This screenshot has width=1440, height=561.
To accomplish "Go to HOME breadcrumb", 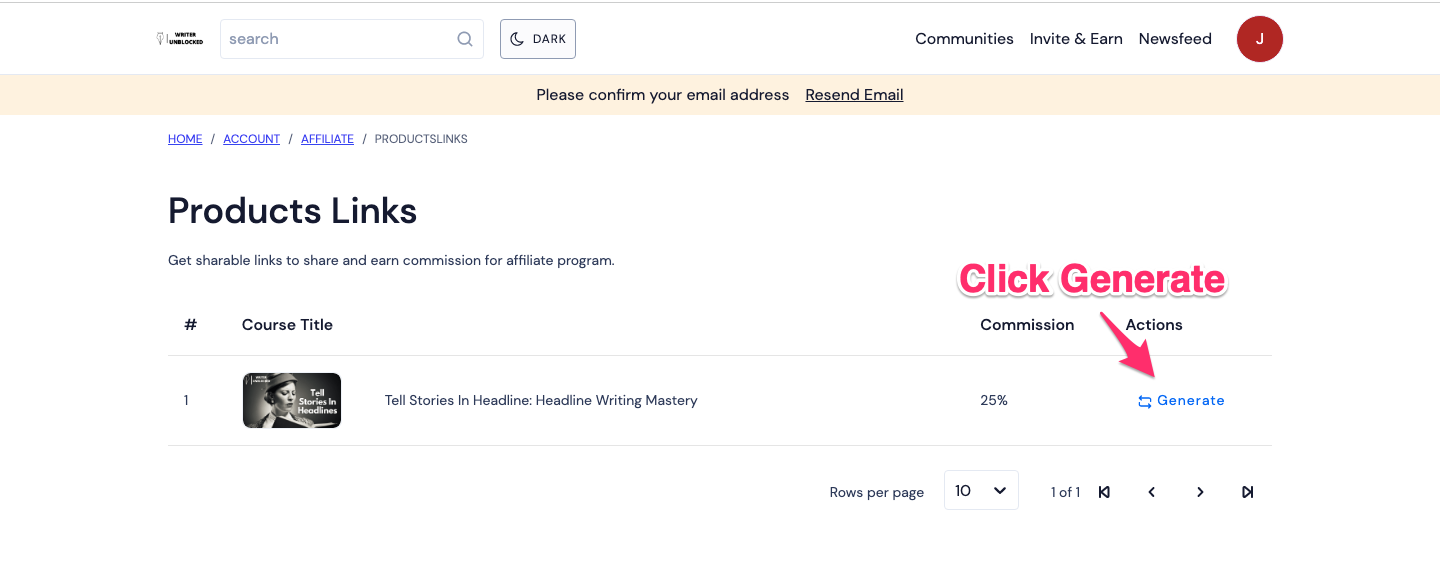I will (x=185, y=139).
